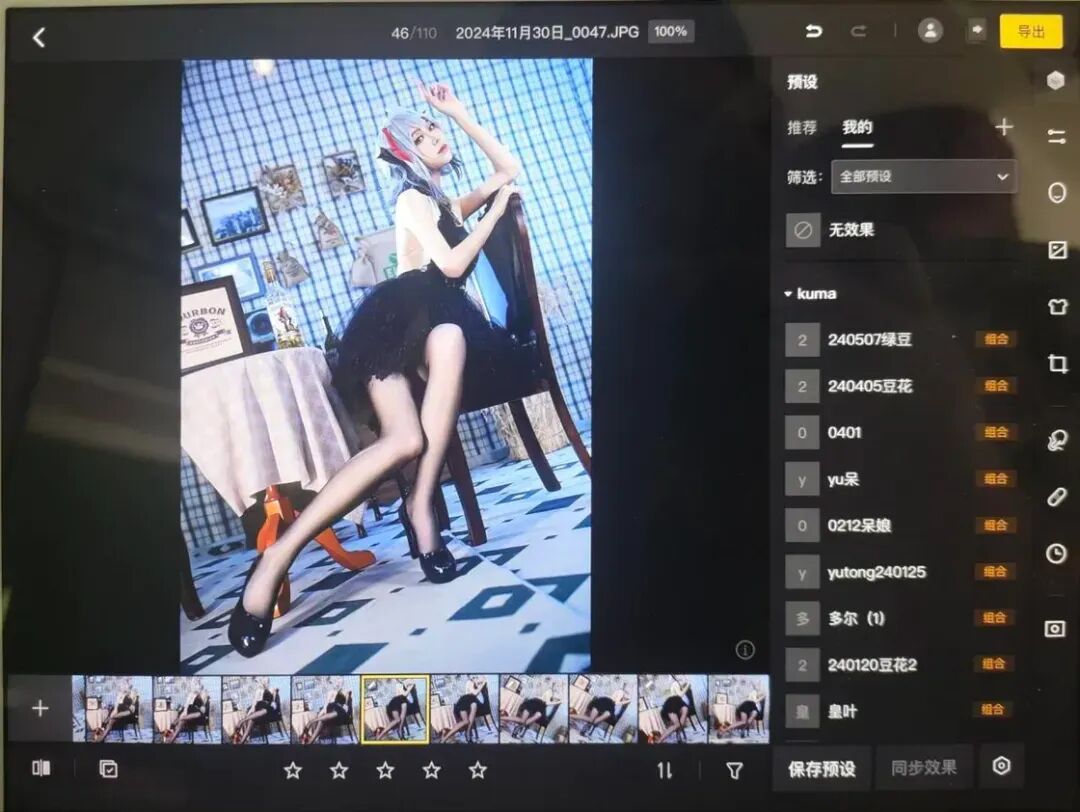Redo the edit

pos(858,31)
